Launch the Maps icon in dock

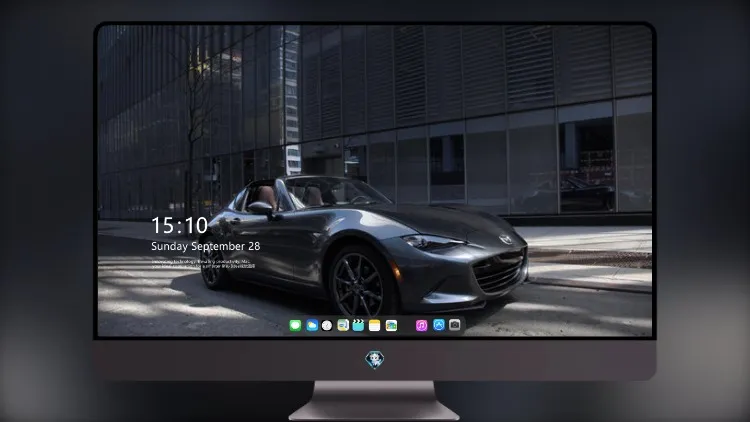click(x=343, y=325)
